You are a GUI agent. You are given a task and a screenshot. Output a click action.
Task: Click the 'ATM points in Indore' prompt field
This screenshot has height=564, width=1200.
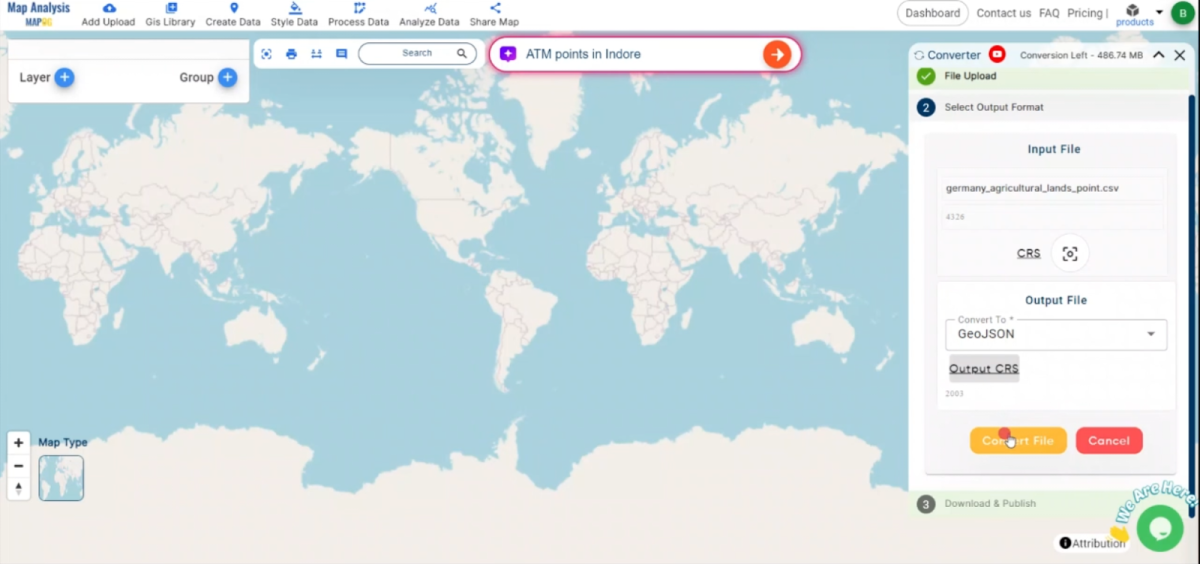640,54
